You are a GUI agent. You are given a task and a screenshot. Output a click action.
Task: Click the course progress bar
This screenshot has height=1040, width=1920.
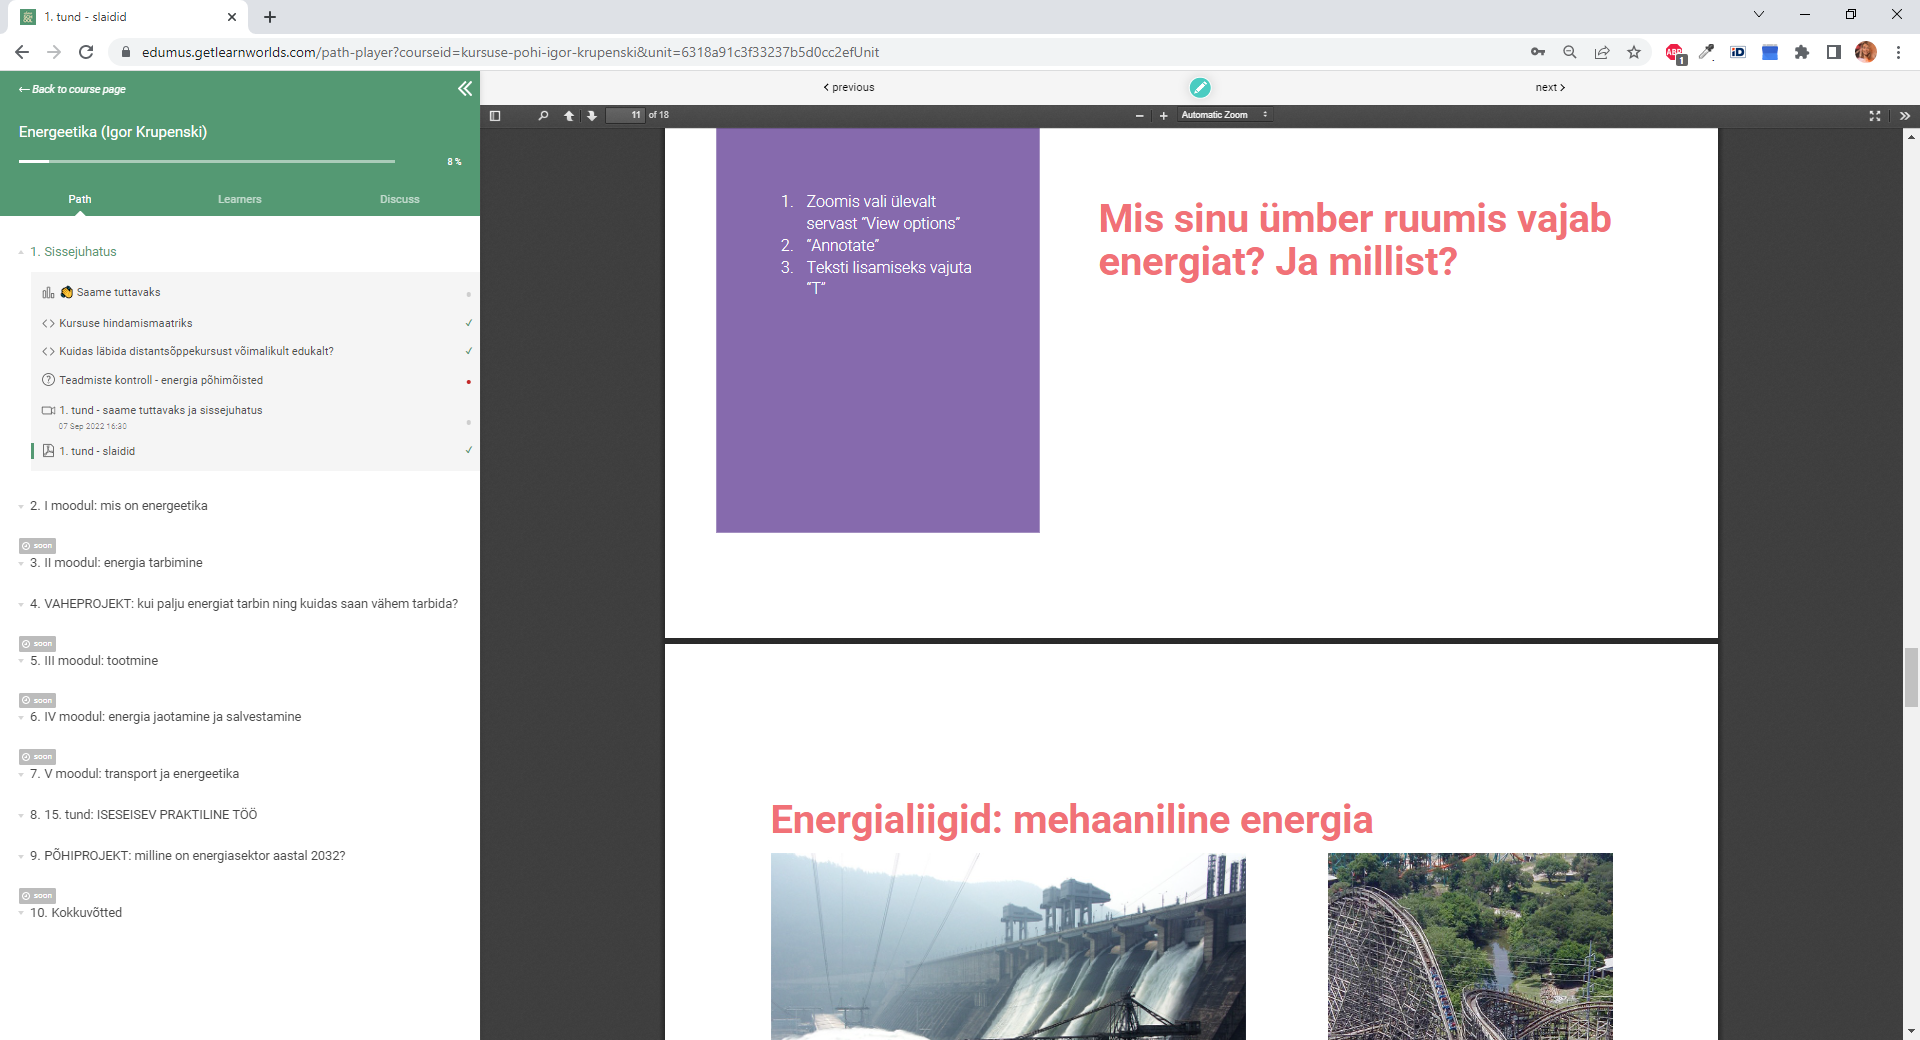[206, 161]
